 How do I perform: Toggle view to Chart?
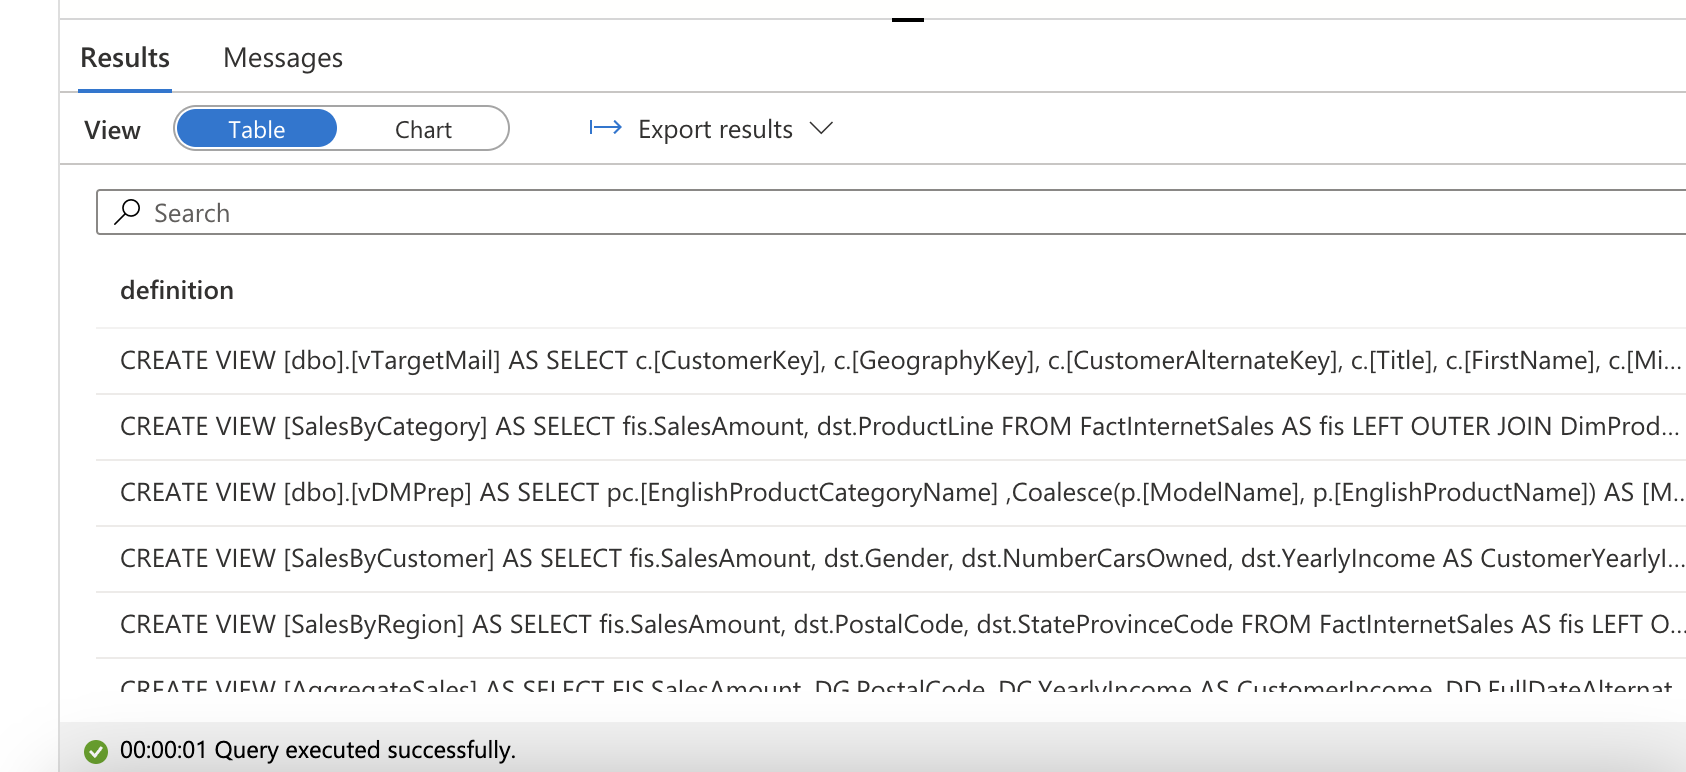[x=423, y=130]
